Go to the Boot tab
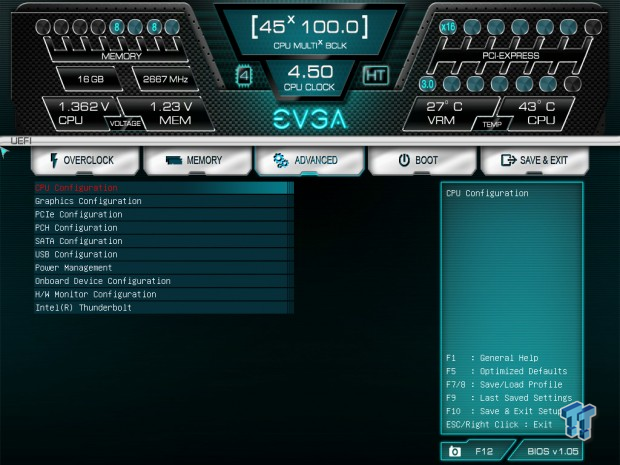The image size is (620, 465). pos(422,161)
